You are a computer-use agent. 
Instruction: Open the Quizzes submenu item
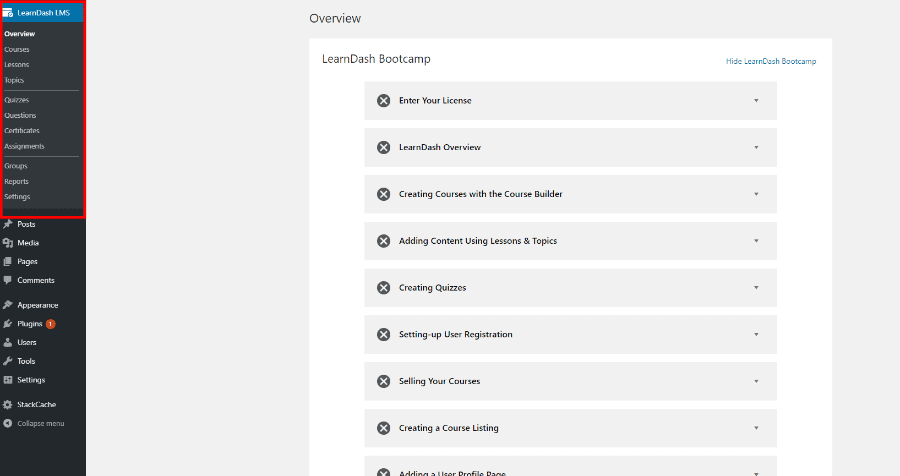(17, 100)
